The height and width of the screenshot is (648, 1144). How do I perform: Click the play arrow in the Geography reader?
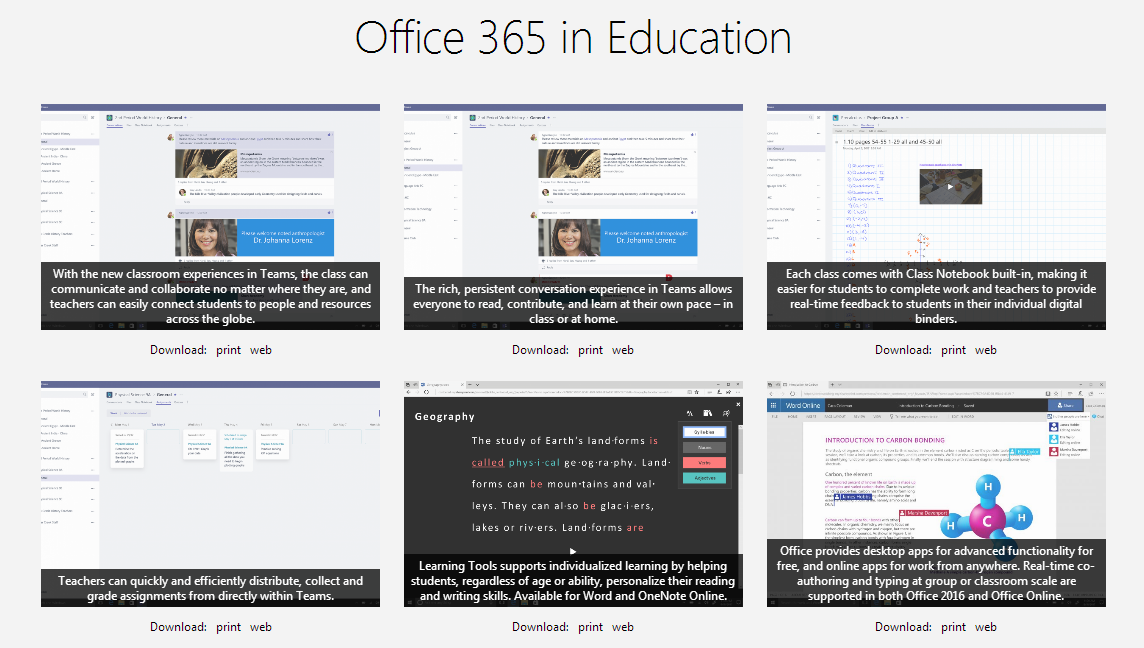[573, 551]
